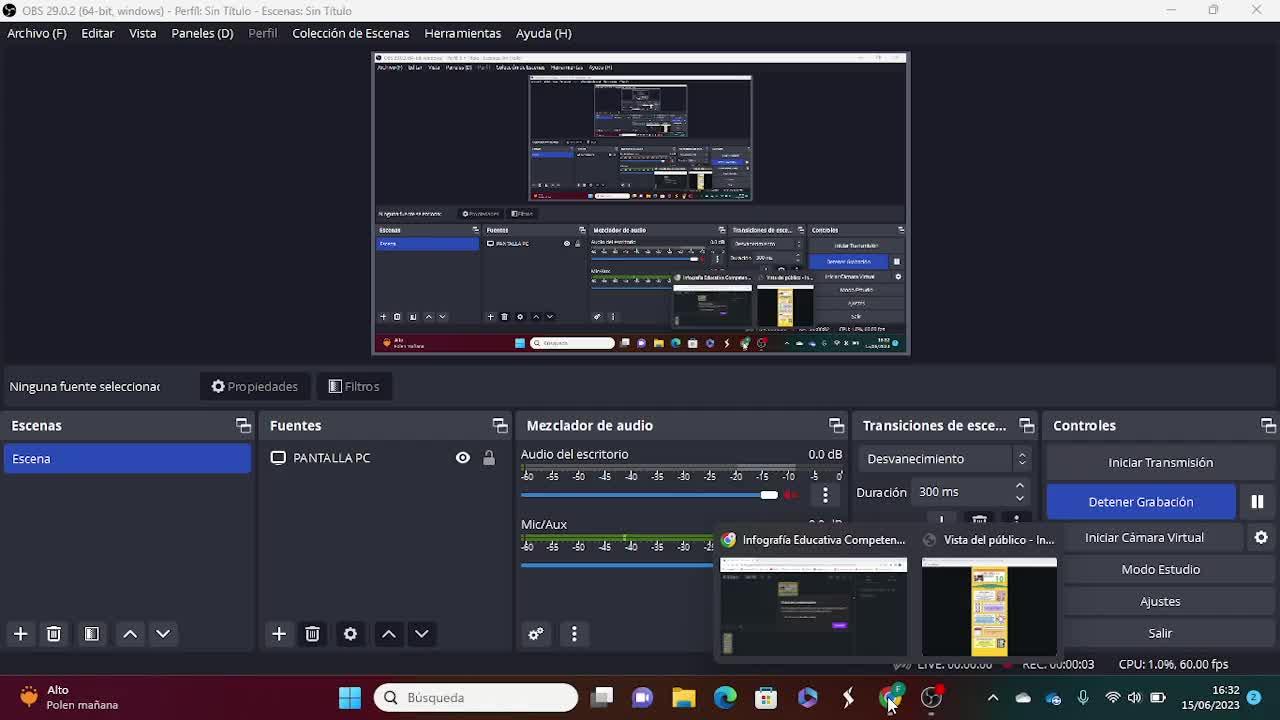Increase transition duration with up arrow
This screenshot has width=1280, height=720.
click(1020, 486)
